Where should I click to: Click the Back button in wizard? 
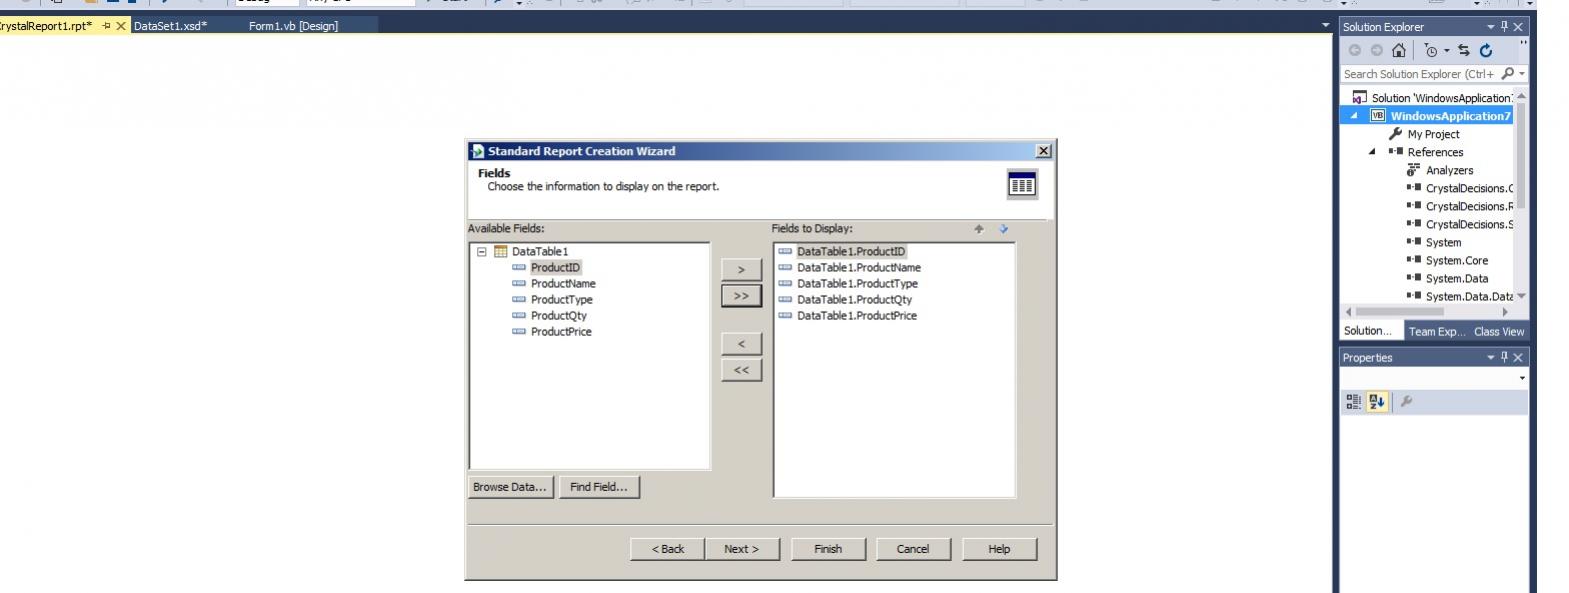(668, 549)
